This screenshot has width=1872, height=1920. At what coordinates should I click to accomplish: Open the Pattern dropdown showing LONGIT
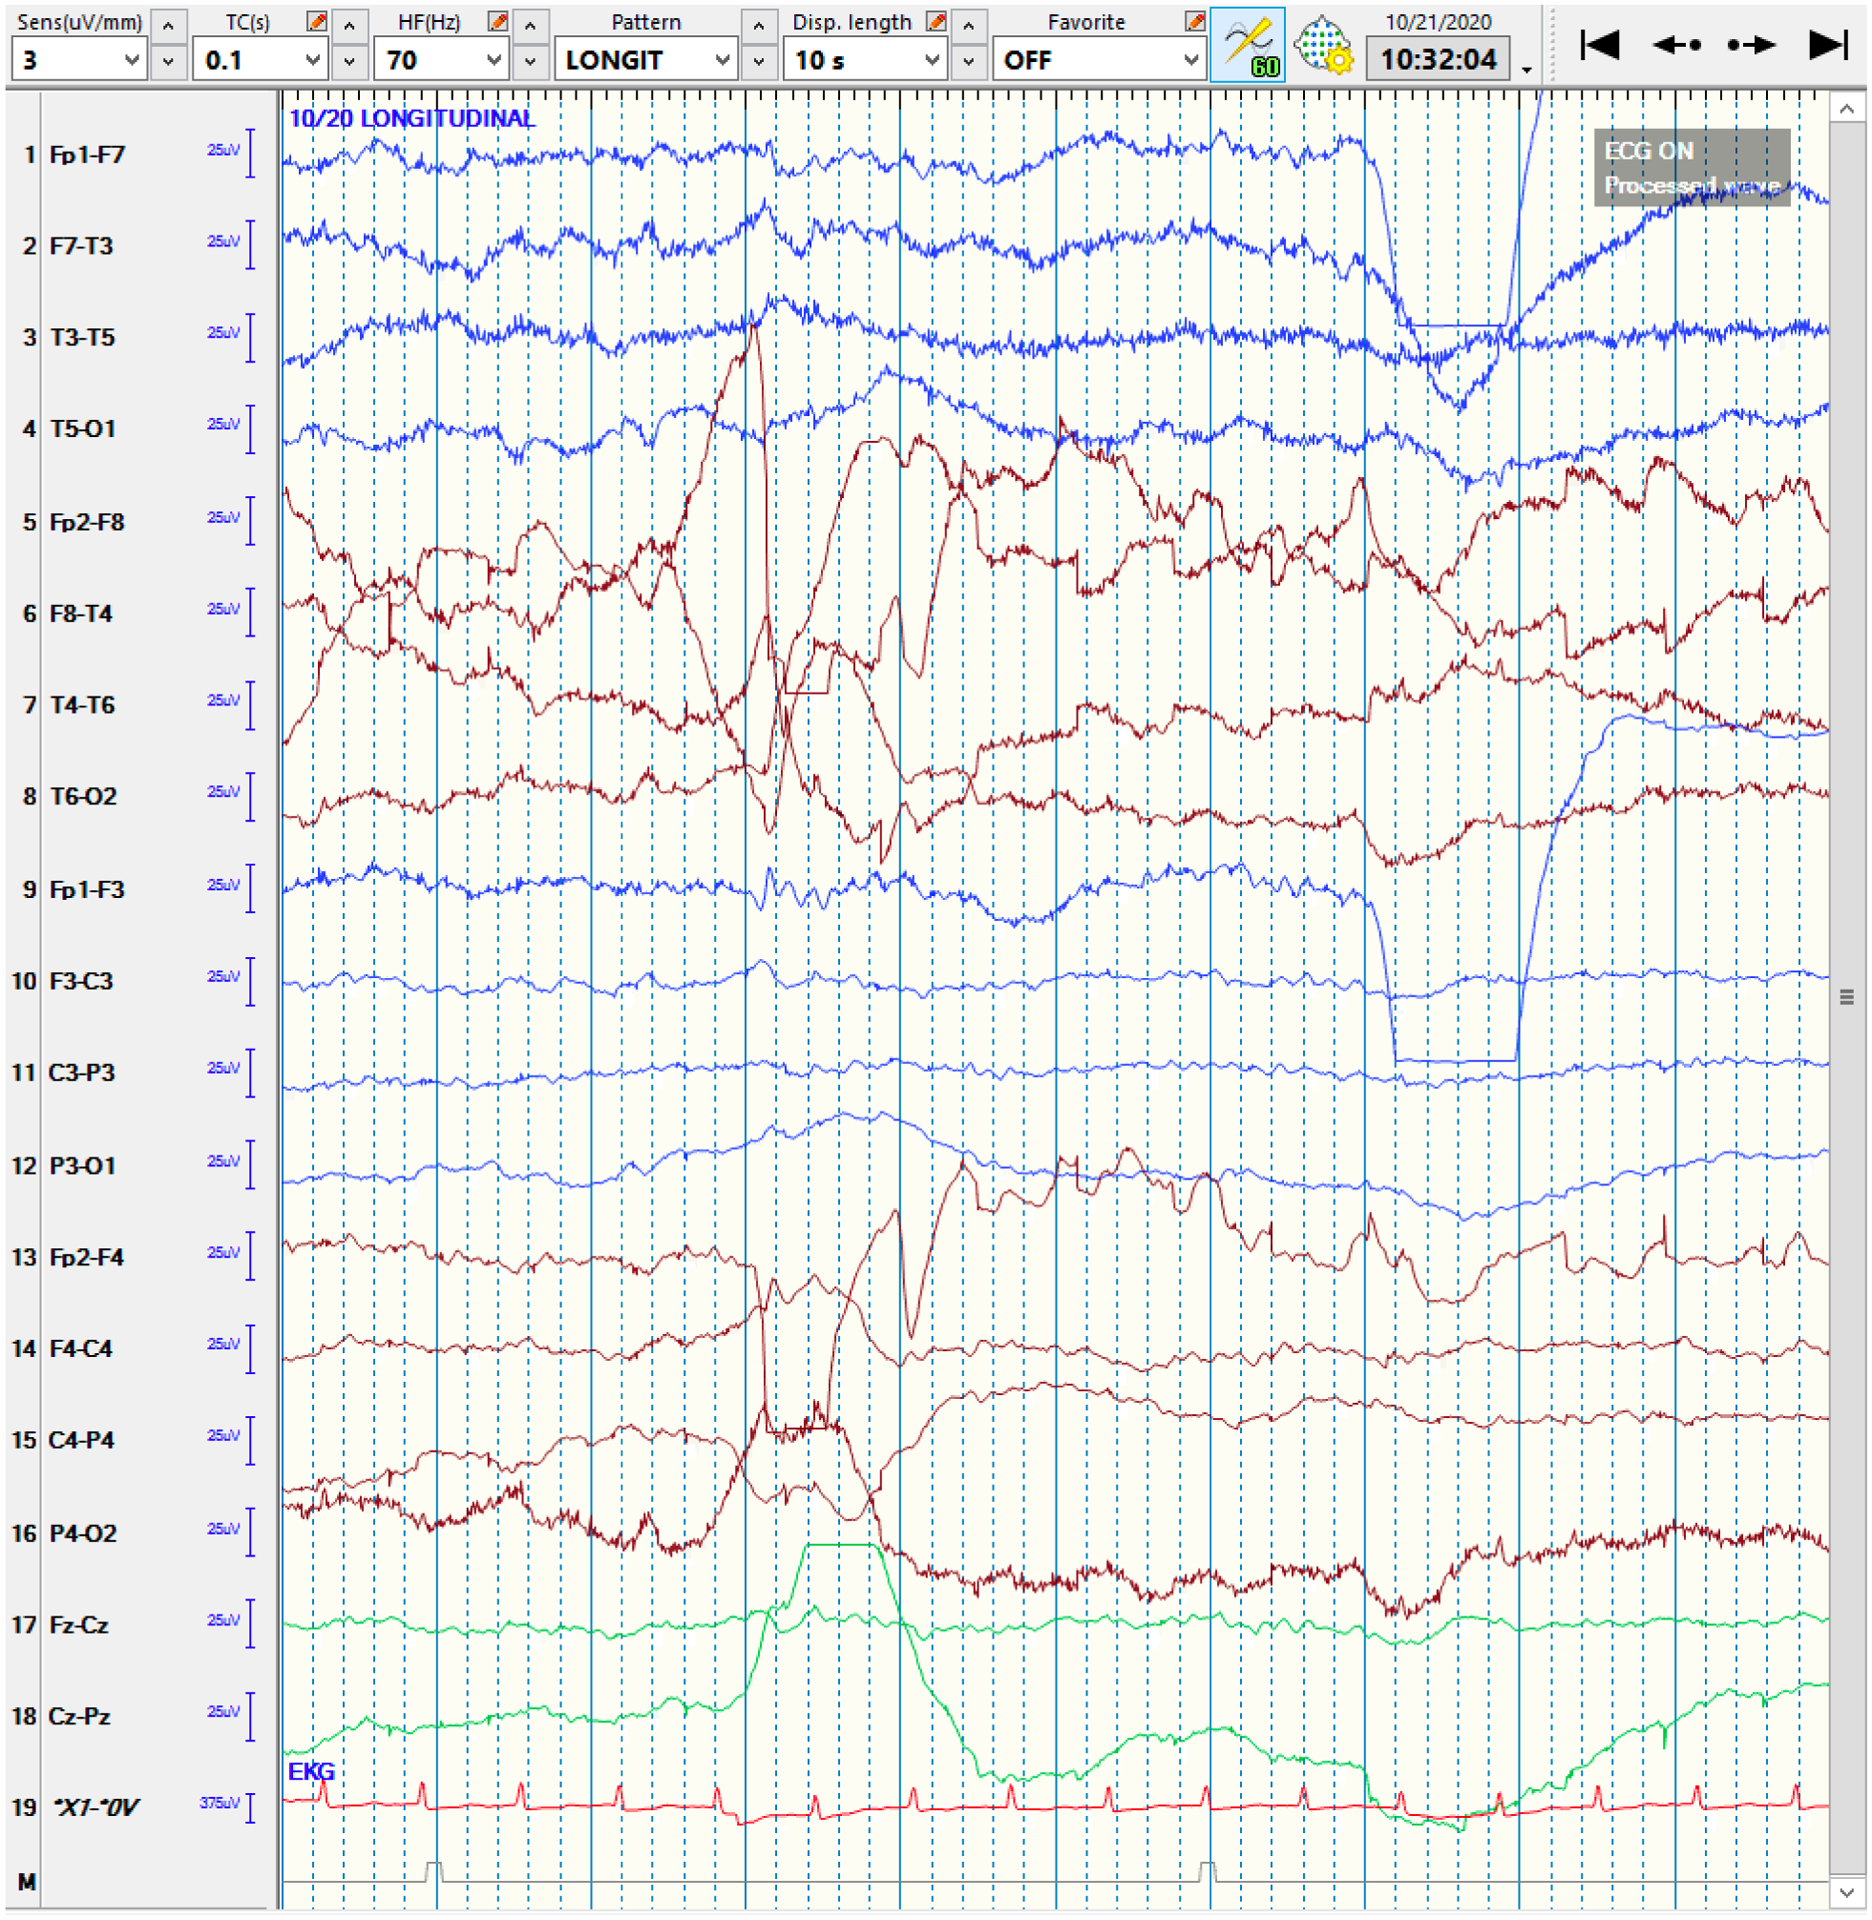(x=646, y=60)
